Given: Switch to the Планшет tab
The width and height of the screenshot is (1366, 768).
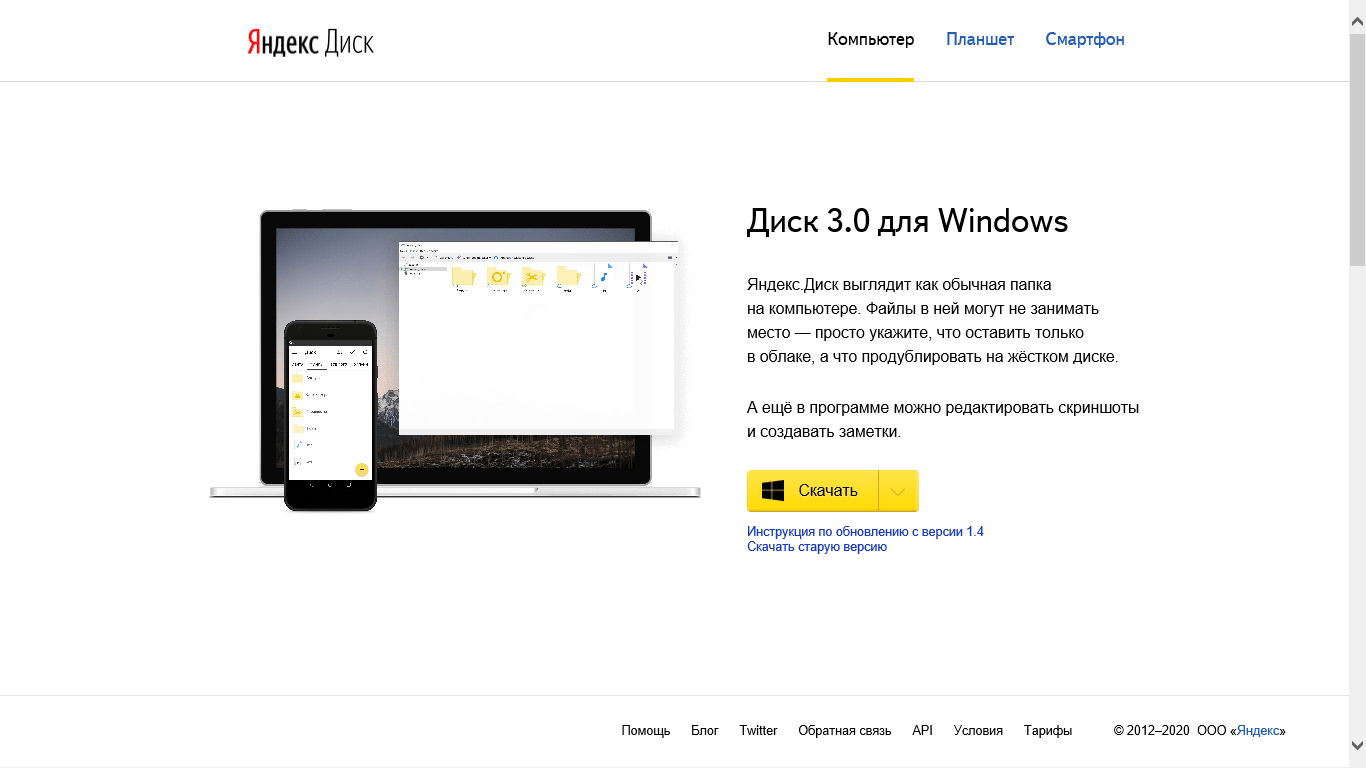Looking at the screenshot, I should coord(980,40).
